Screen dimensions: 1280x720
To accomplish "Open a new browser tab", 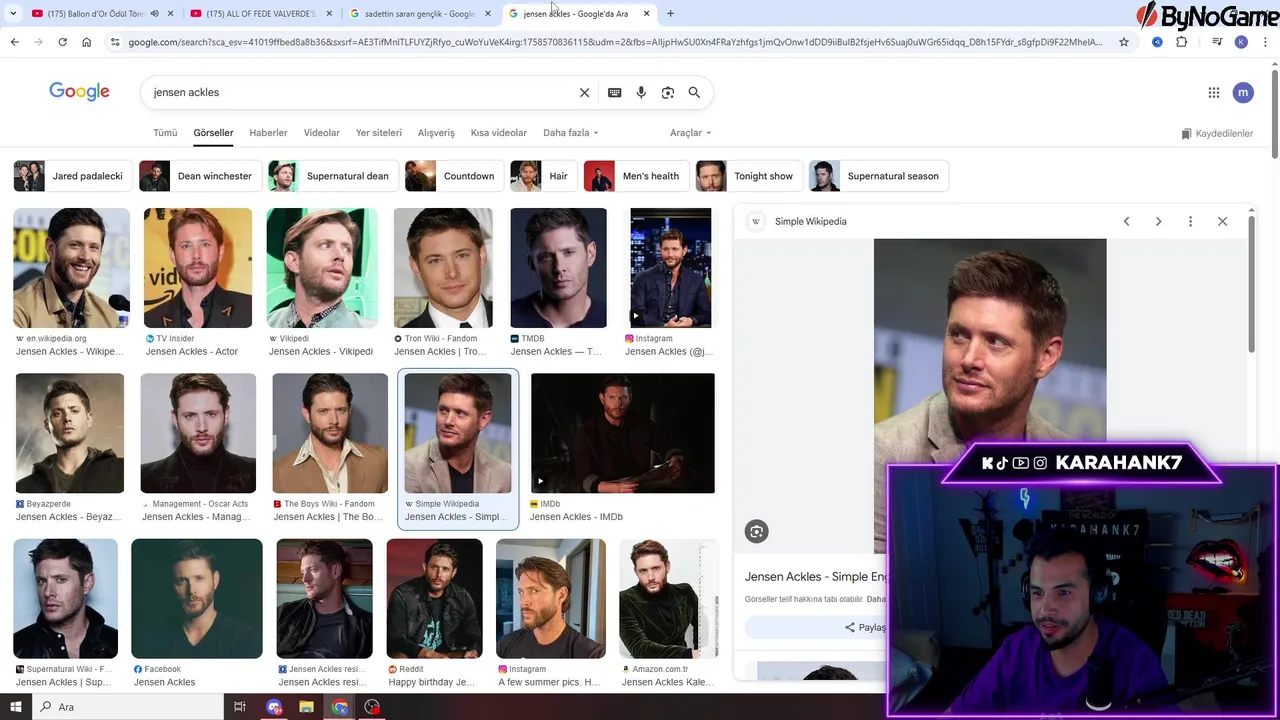I will coord(670,13).
